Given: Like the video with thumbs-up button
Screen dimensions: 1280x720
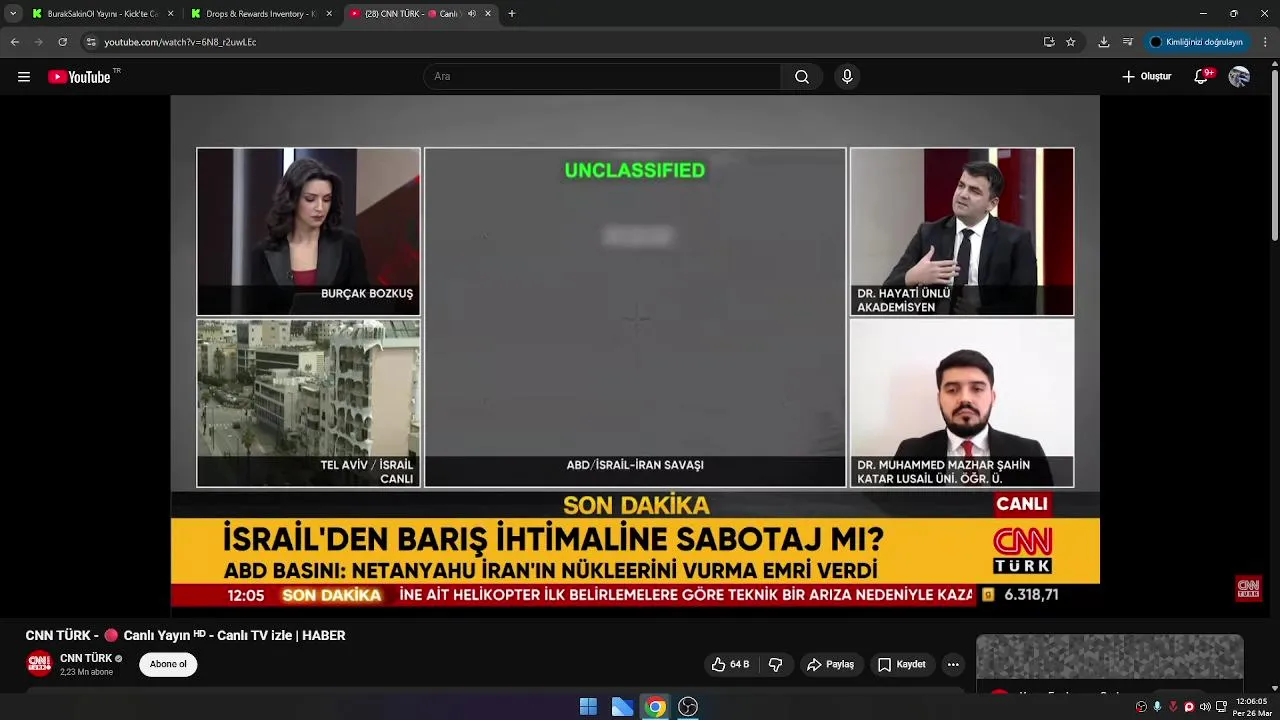Looking at the screenshot, I should (x=731, y=664).
